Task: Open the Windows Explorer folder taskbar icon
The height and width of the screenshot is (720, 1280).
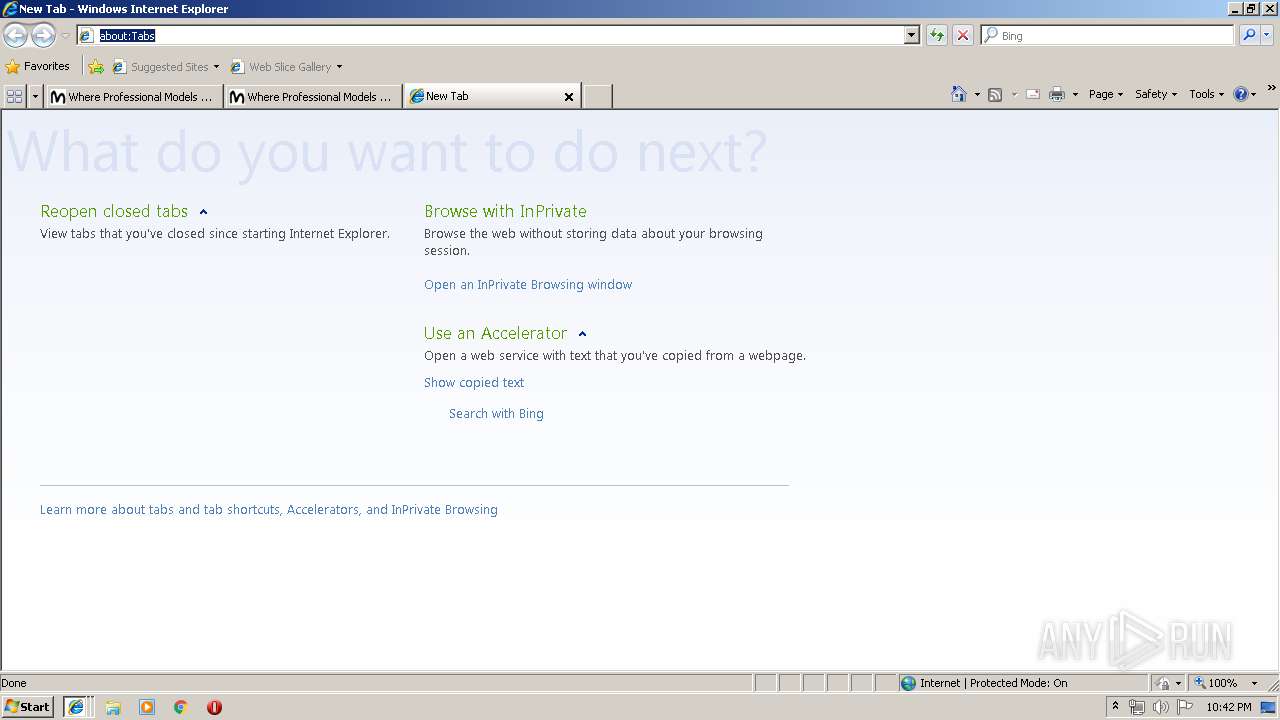Action: (x=113, y=707)
